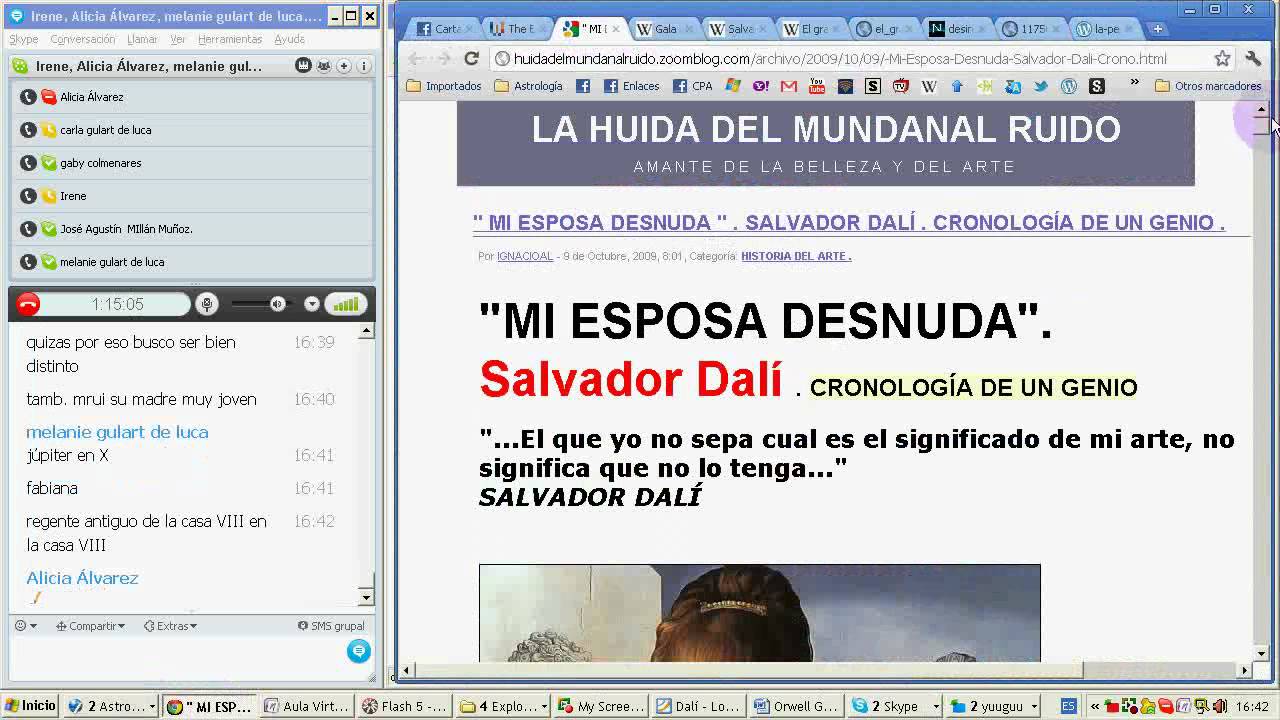The height and width of the screenshot is (720, 1280).
Task: Expand hidden system tray icons
Action: click(x=1096, y=706)
